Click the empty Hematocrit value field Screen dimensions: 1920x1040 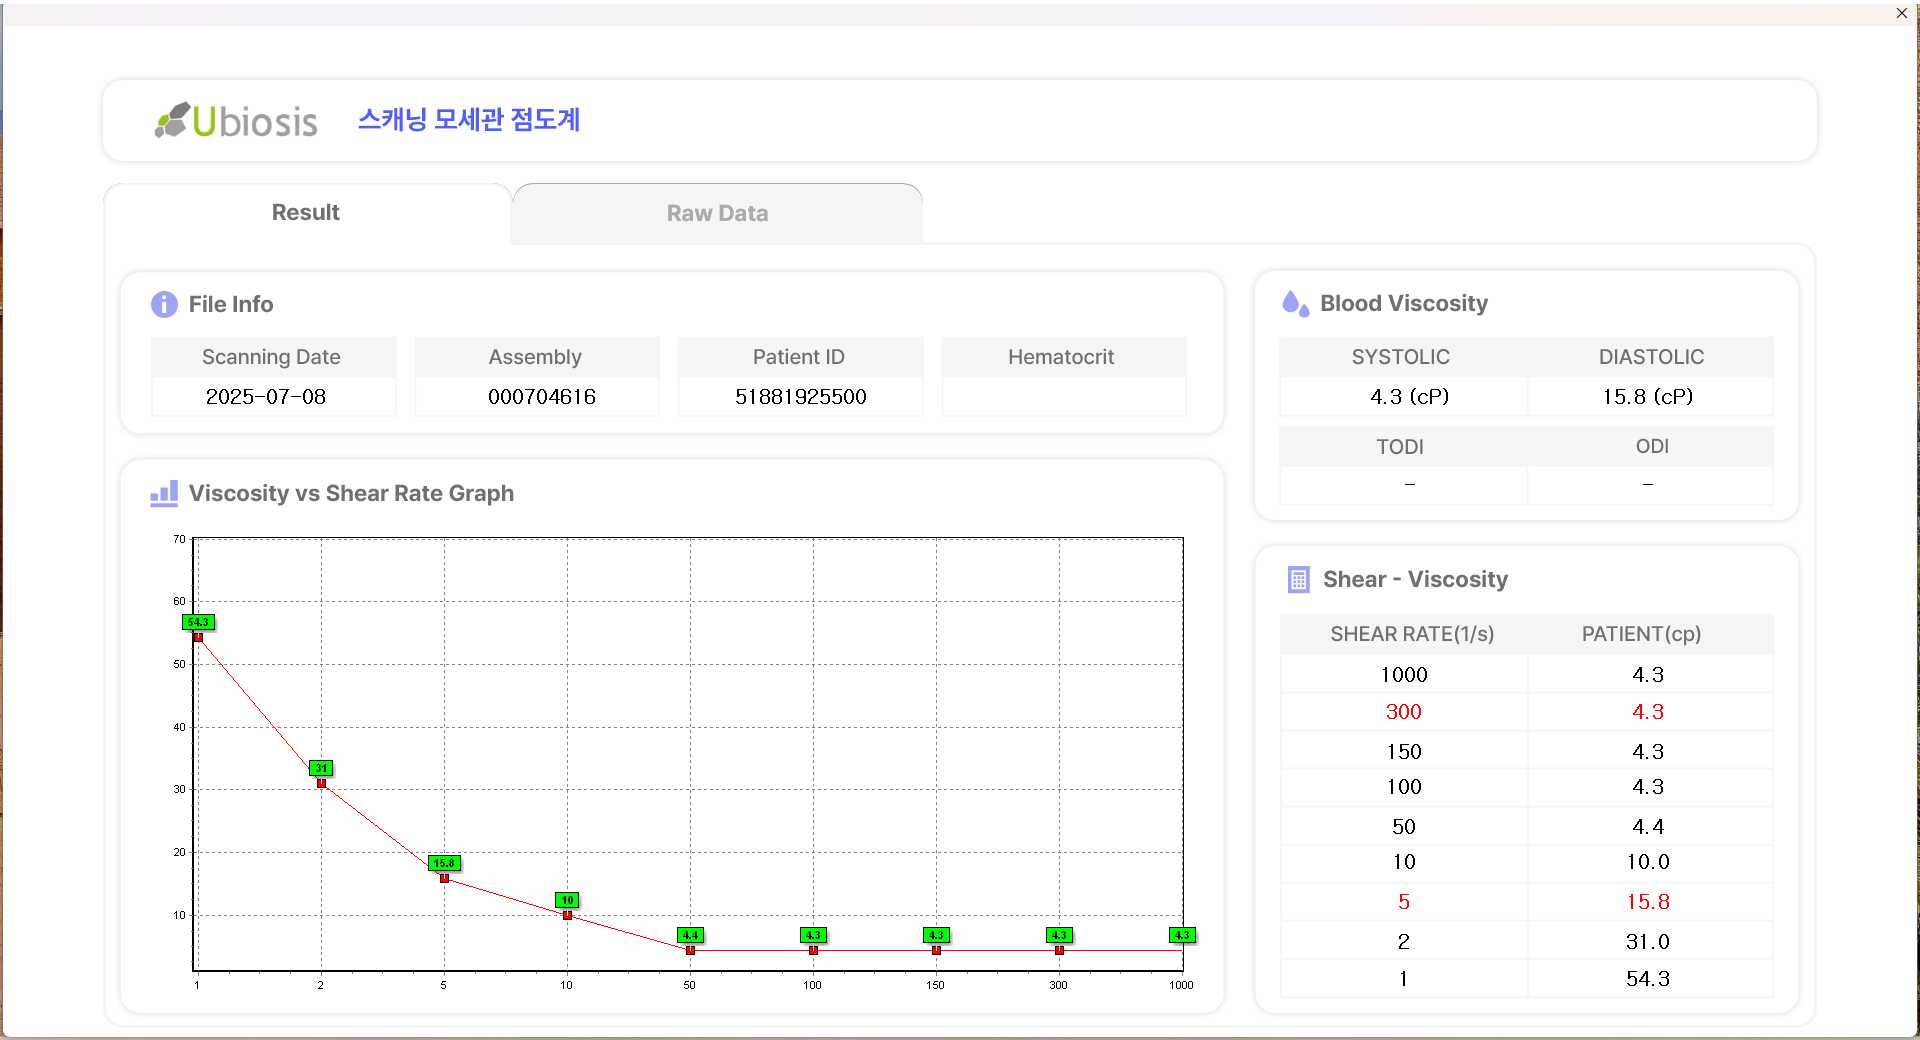[1063, 396]
